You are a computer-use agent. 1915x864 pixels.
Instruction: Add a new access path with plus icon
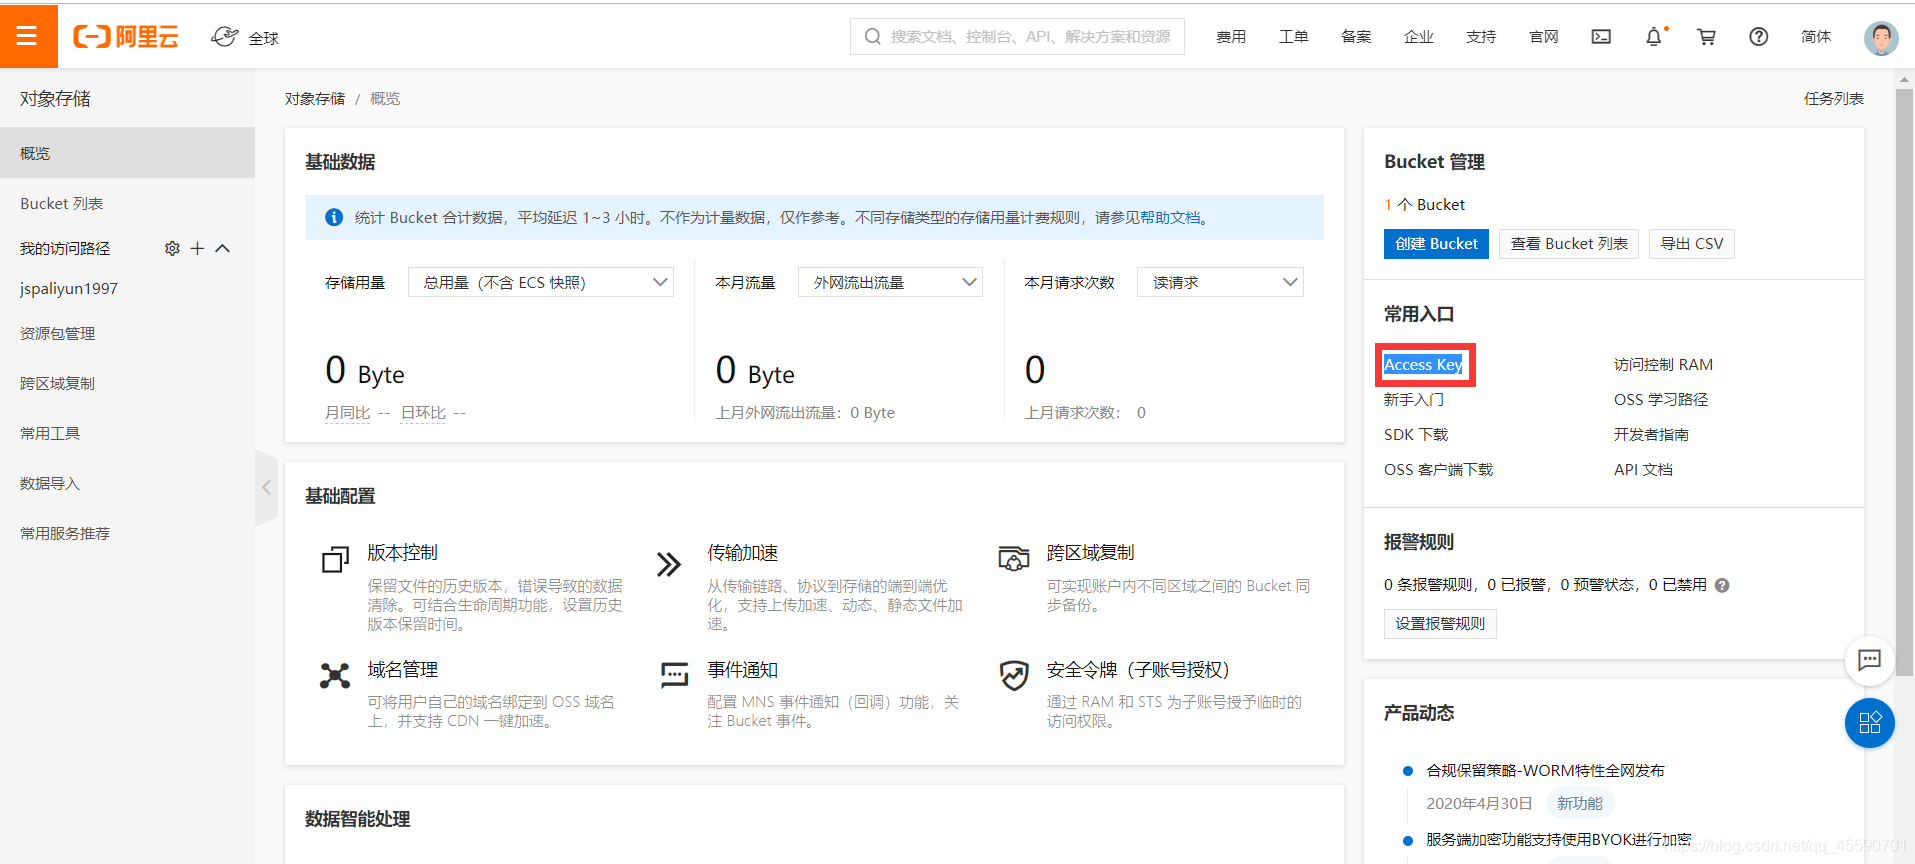pyautogui.click(x=197, y=248)
